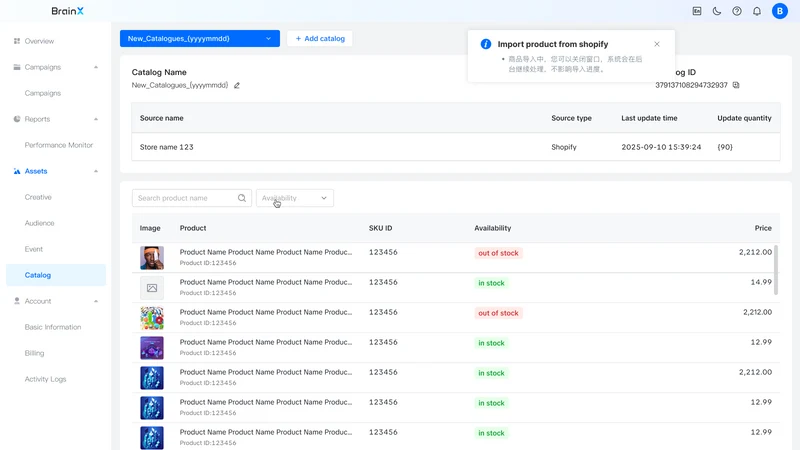Click the product table vertical scrollbar
Screen dimensions: 800x450
(x=776, y=270)
